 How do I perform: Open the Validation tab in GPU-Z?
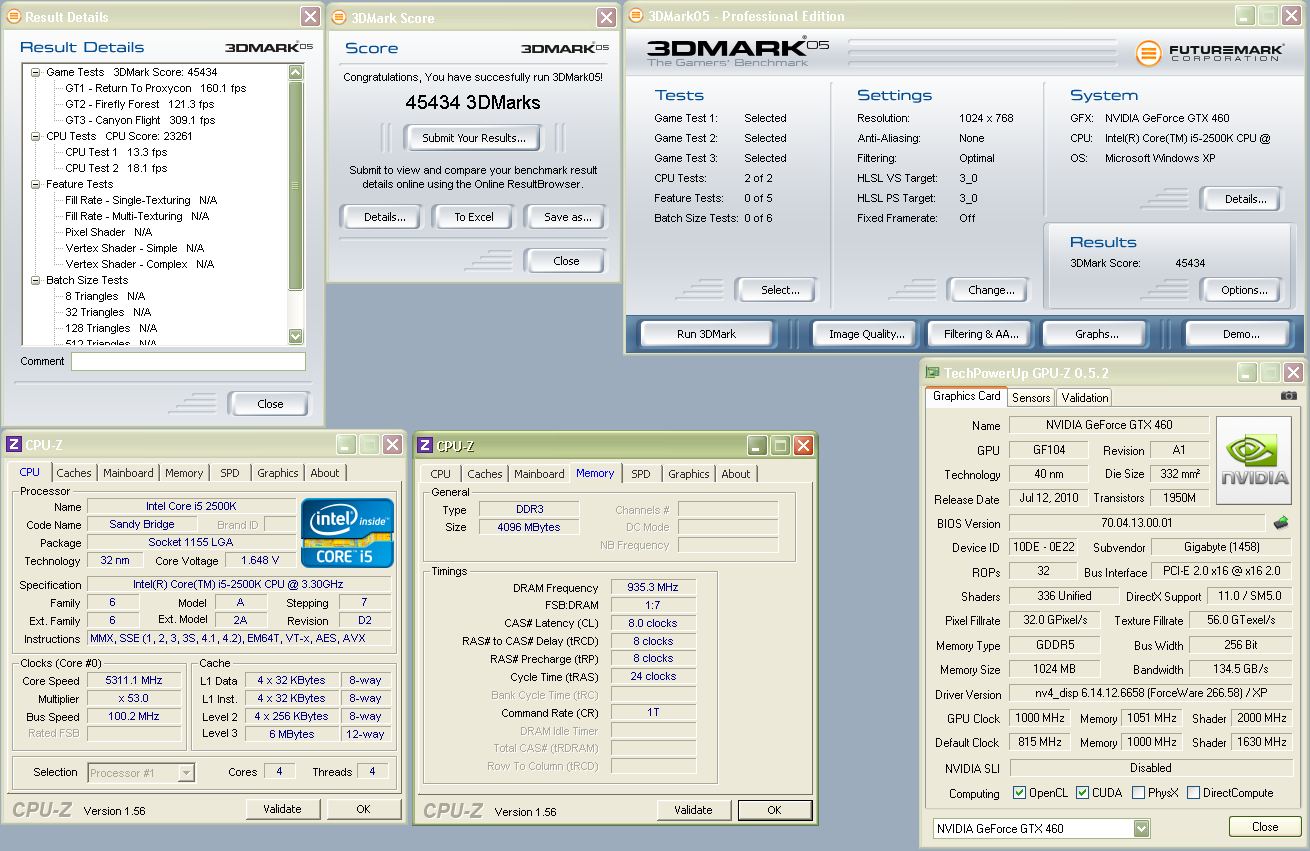pos(1085,397)
